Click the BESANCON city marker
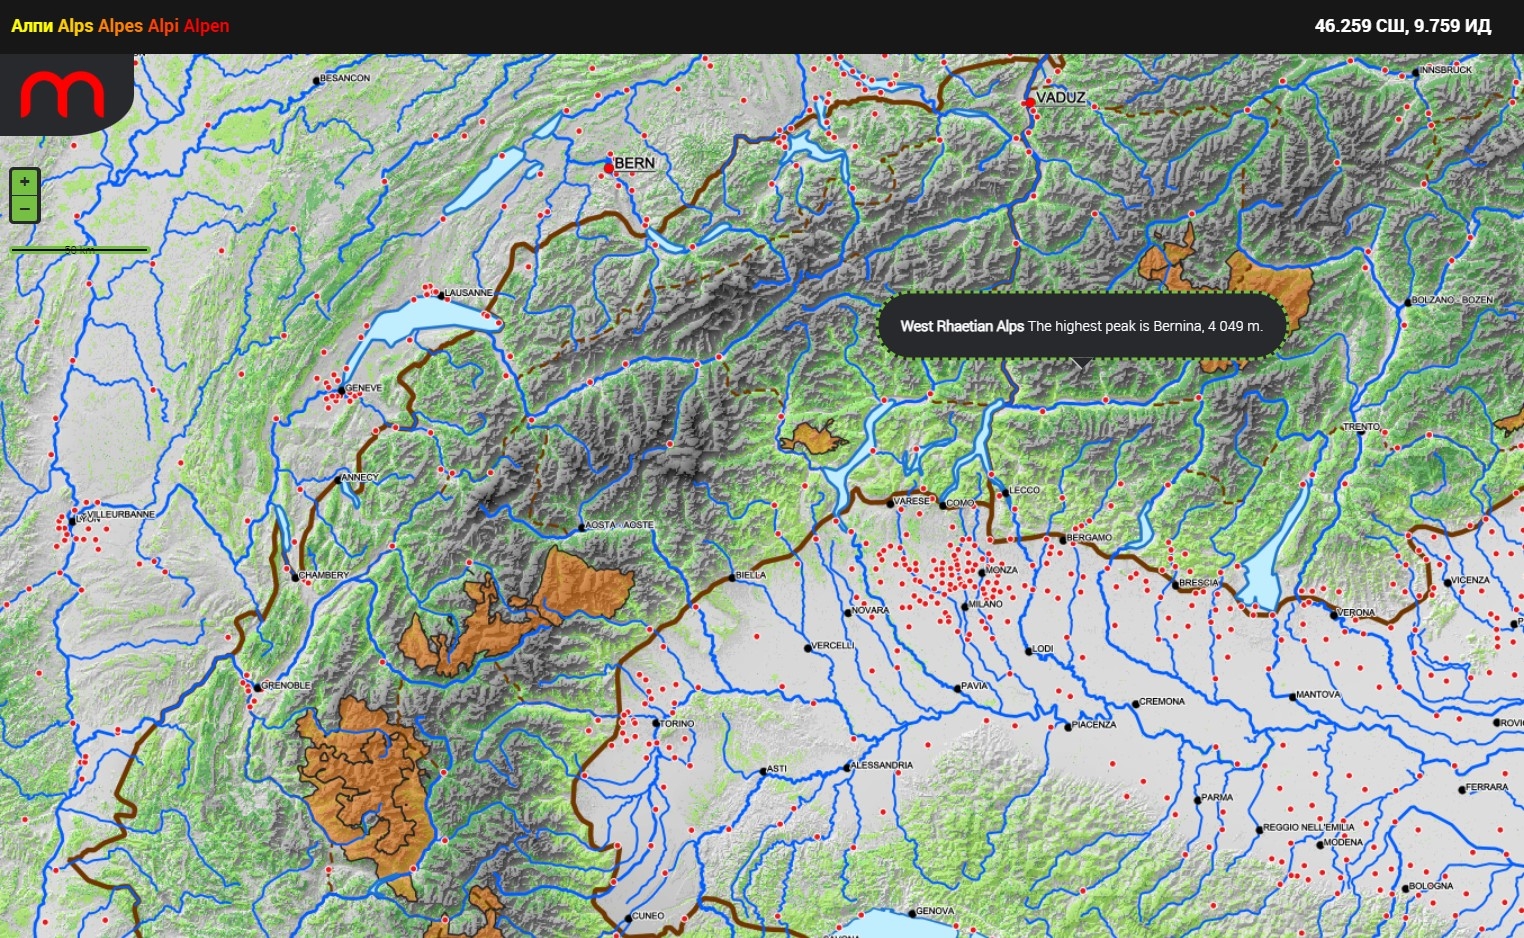Image resolution: width=1524 pixels, height=938 pixels. point(316,80)
